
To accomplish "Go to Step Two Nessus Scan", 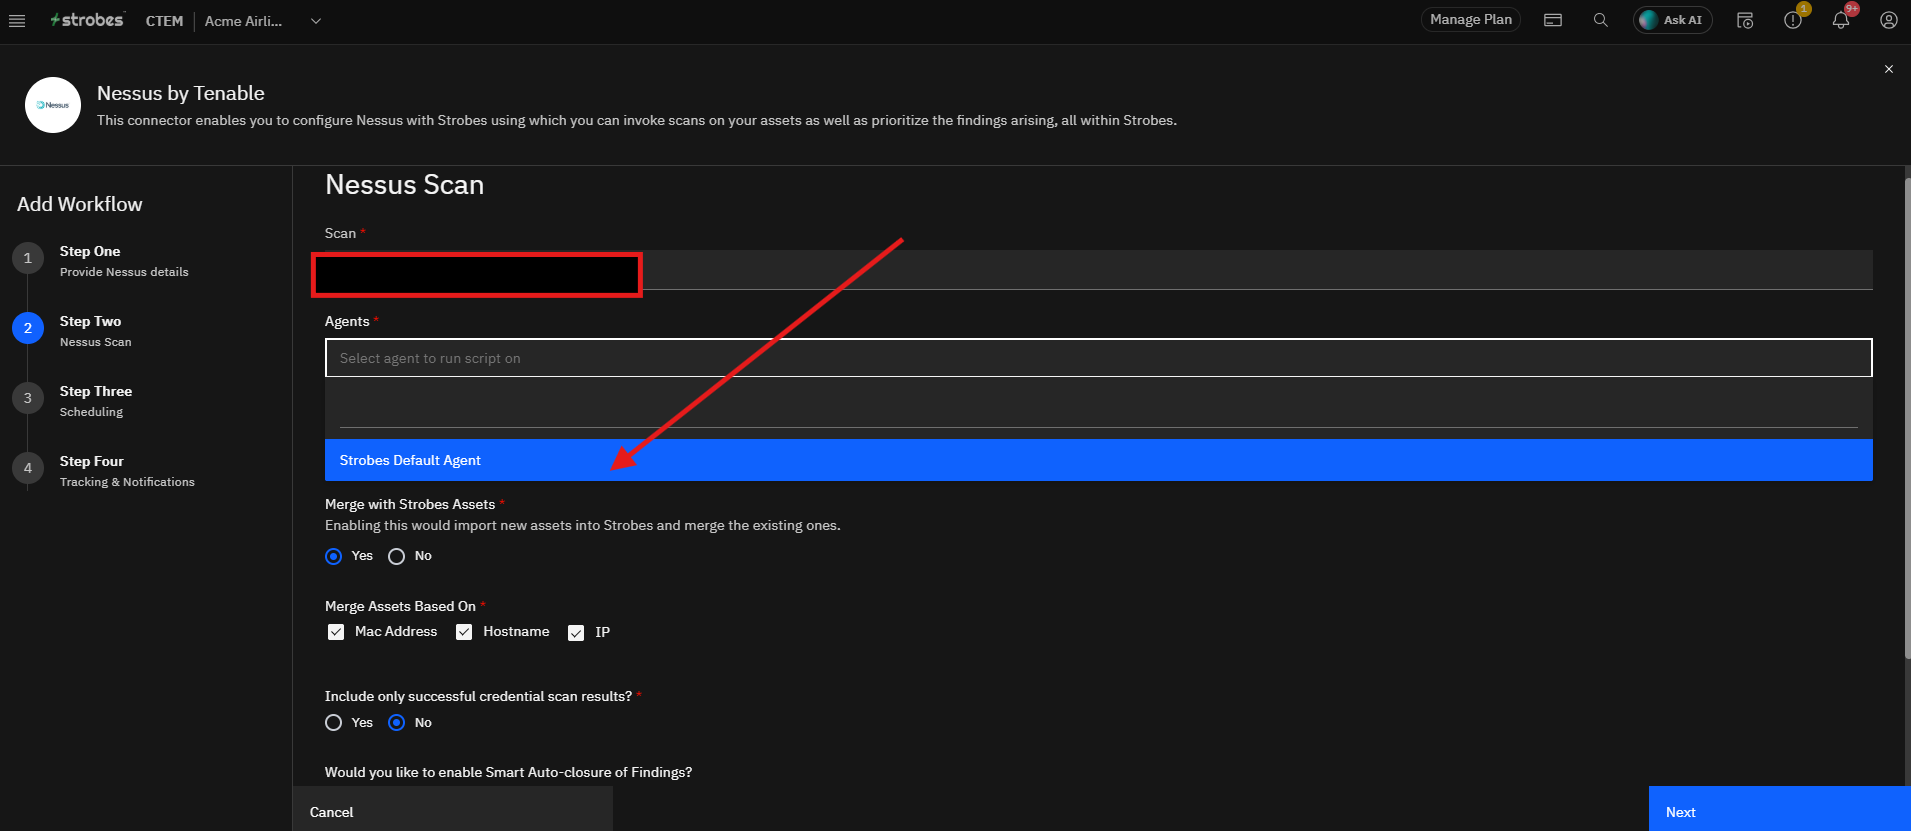I will point(95,331).
